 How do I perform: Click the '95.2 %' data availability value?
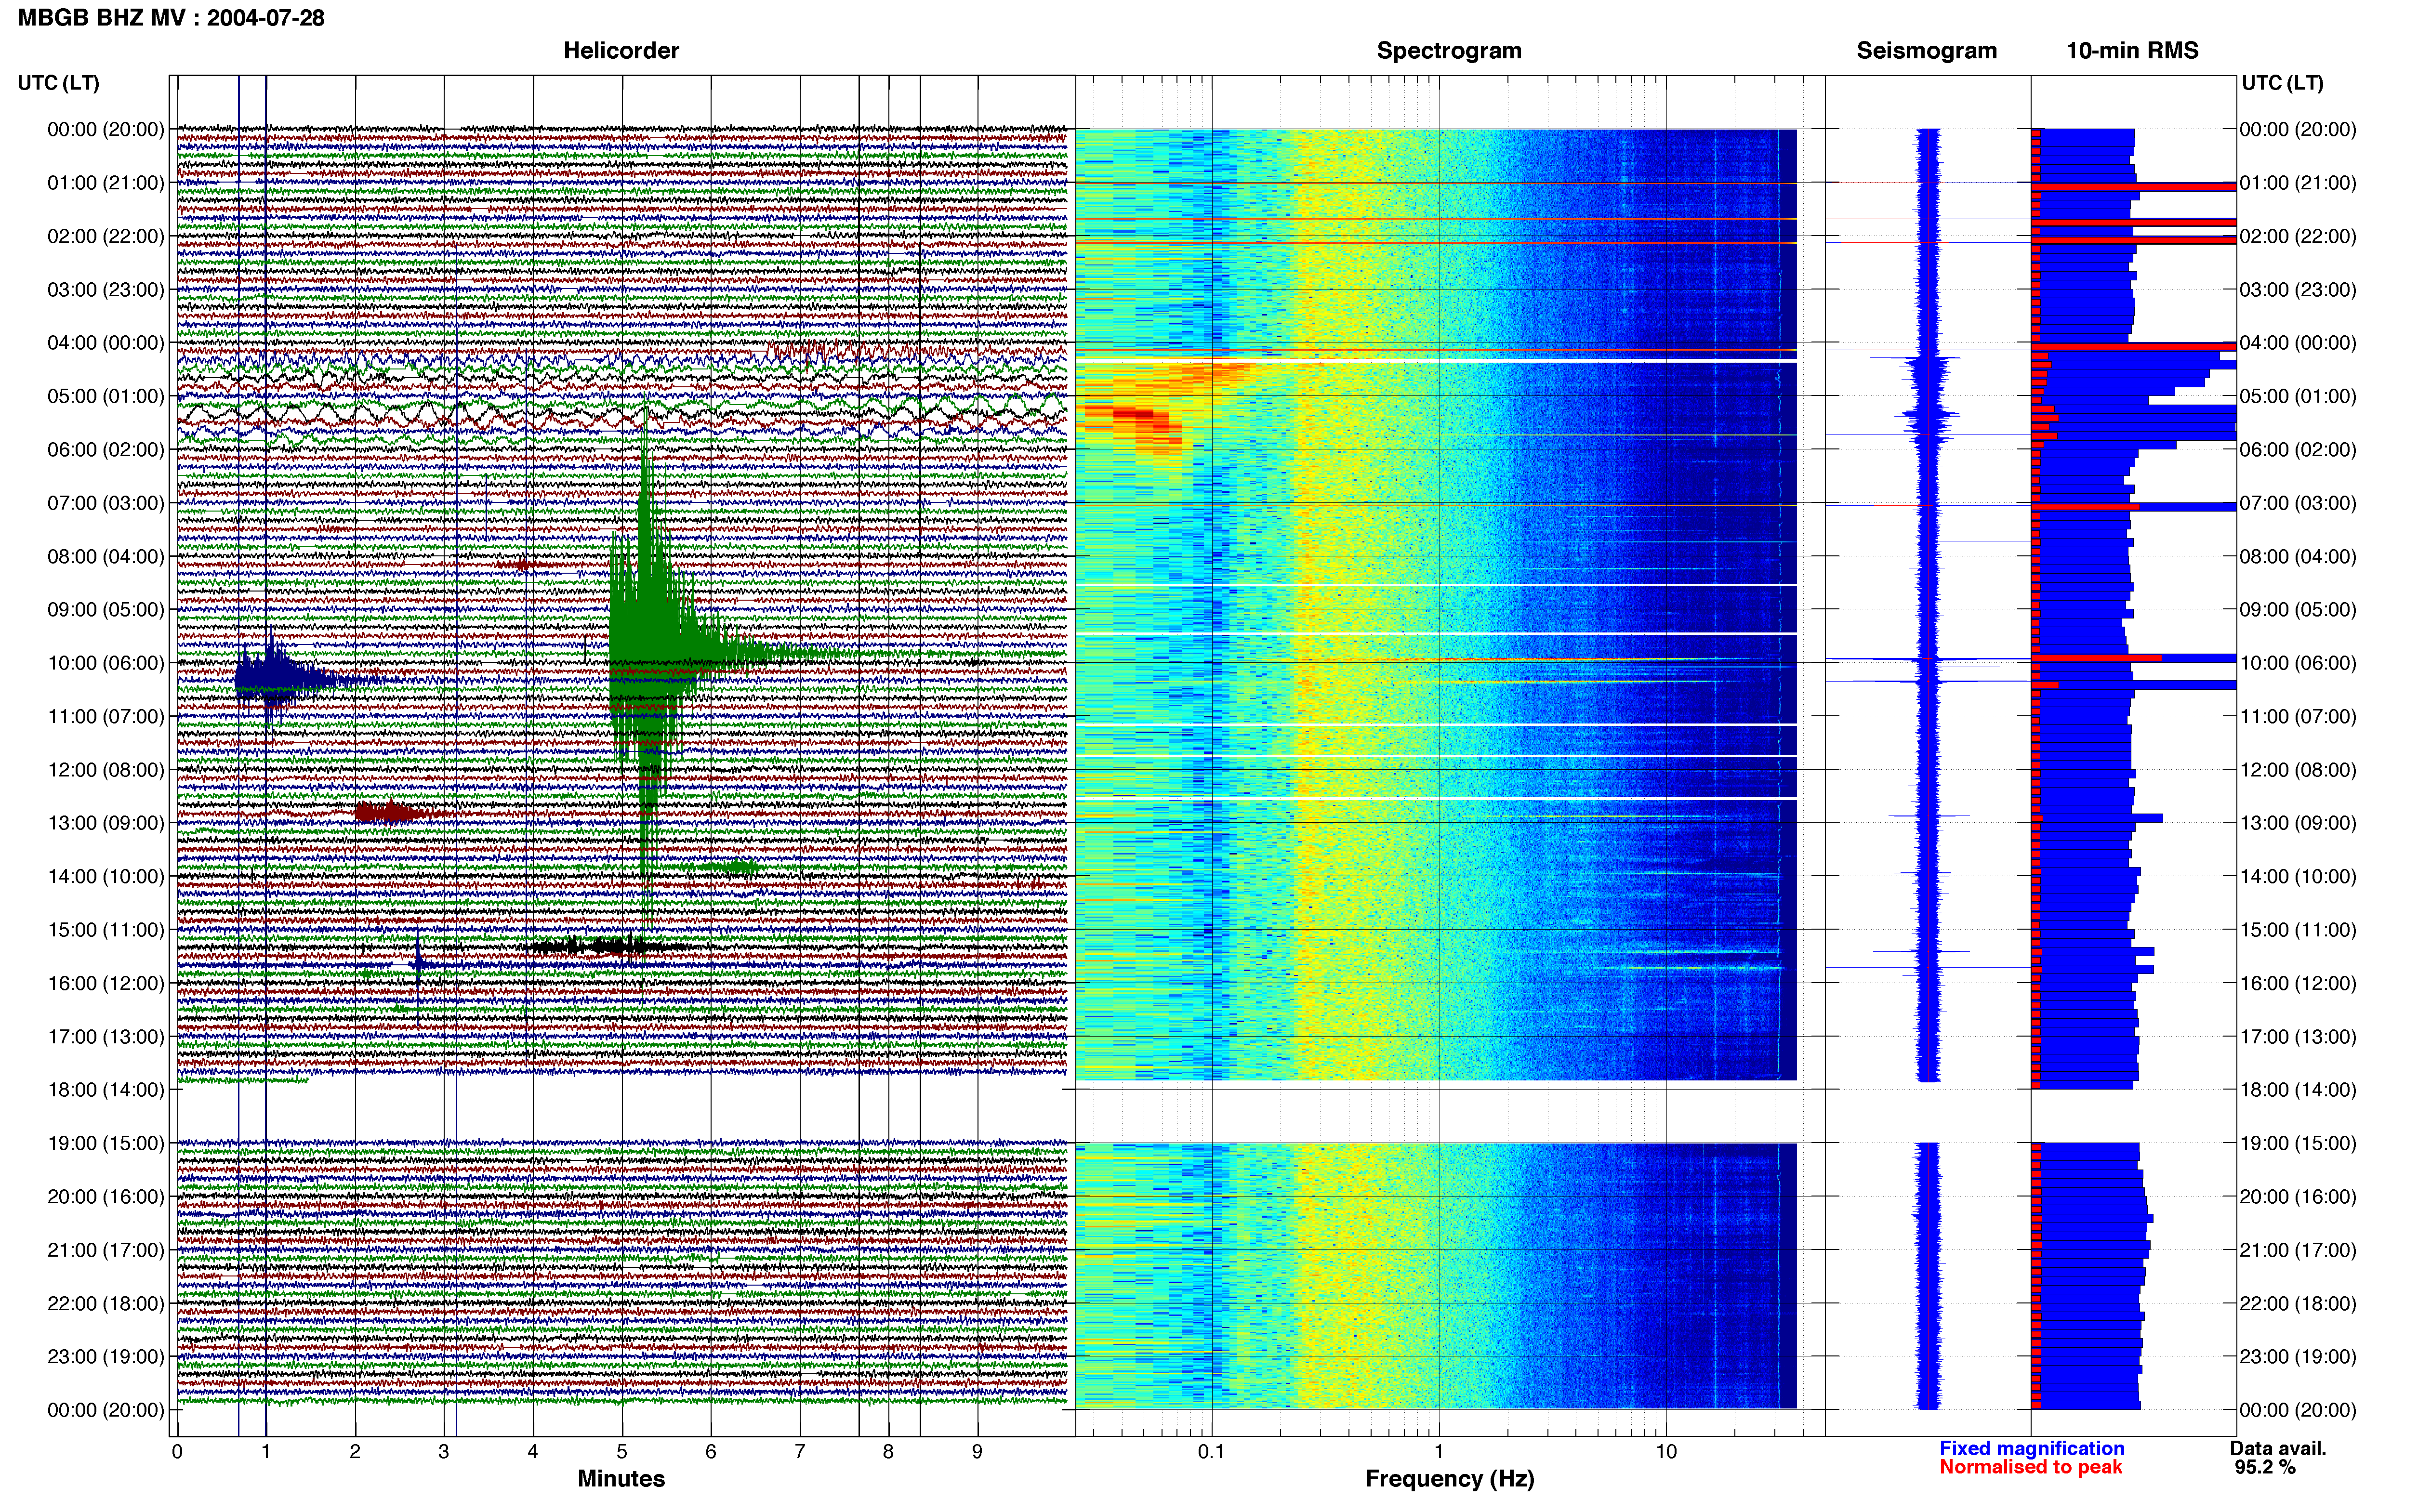click(2265, 1467)
